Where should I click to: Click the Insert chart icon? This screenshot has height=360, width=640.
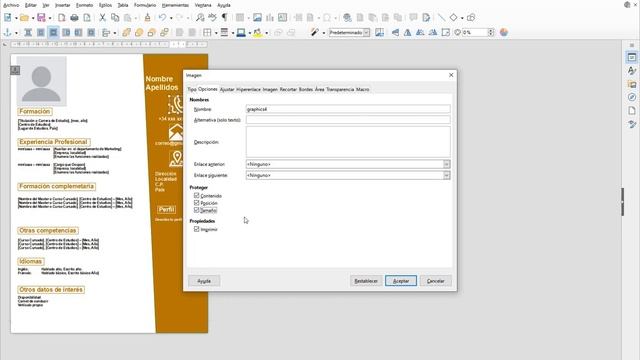(x=270, y=18)
